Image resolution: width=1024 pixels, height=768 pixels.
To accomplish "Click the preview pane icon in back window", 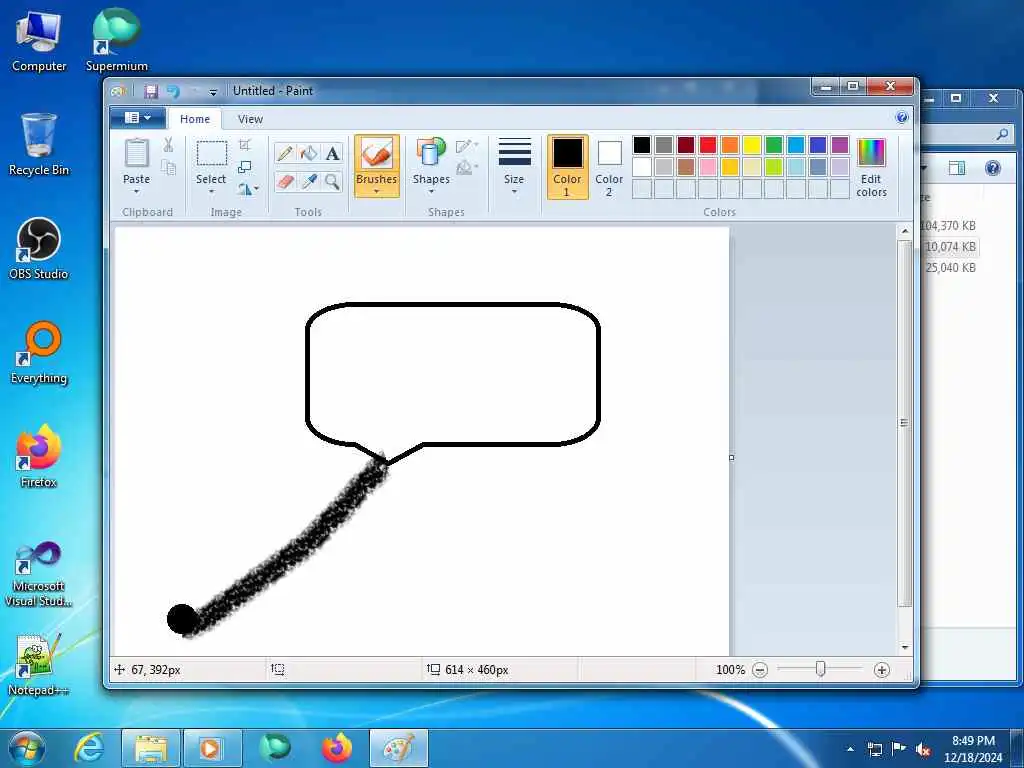I will pyautogui.click(x=957, y=168).
